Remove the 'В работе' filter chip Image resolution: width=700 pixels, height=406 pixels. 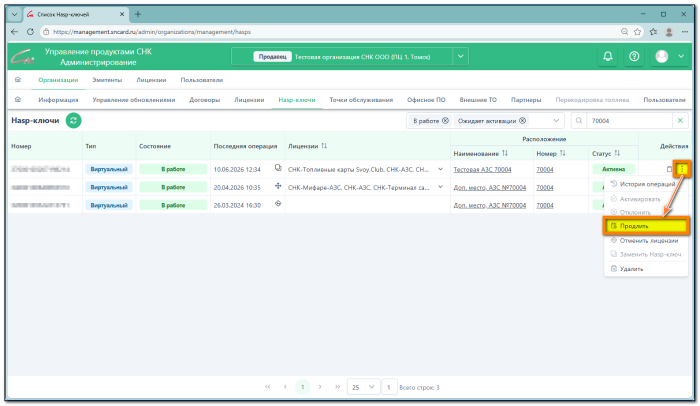click(445, 121)
